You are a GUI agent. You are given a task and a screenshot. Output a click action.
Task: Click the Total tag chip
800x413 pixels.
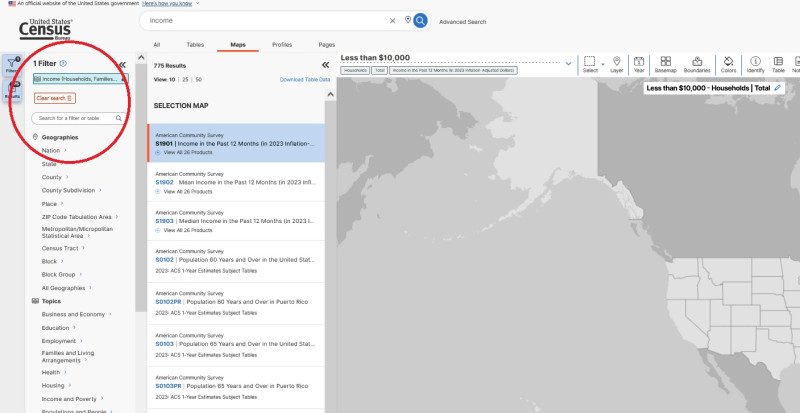379,70
